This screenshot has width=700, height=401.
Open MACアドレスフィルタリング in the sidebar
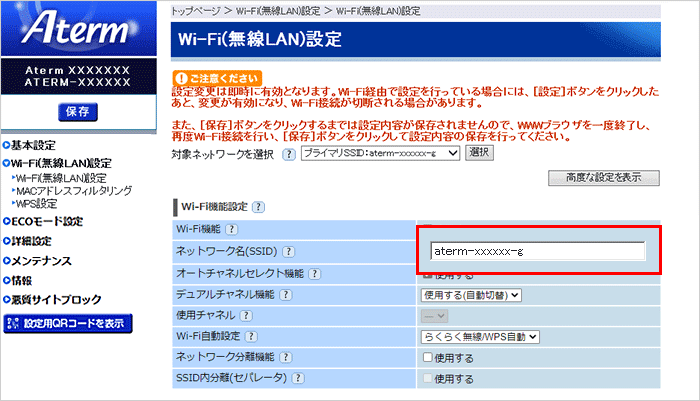coord(74,189)
